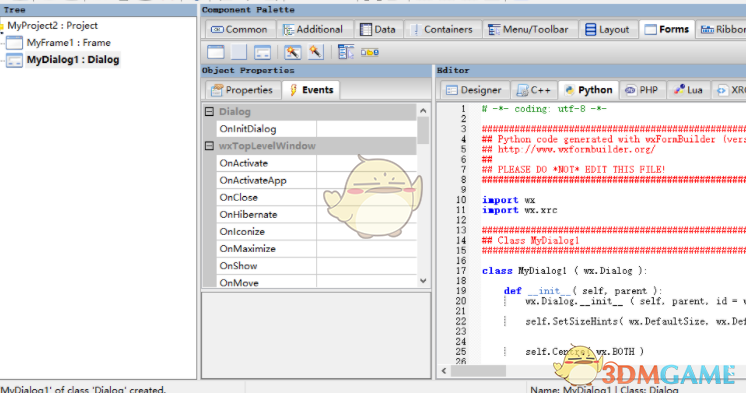The width and height of the screenshot is (746, 393).
Task: Click the code editor horizontal scrollbar thumb
Action: (x=478, y=370)
